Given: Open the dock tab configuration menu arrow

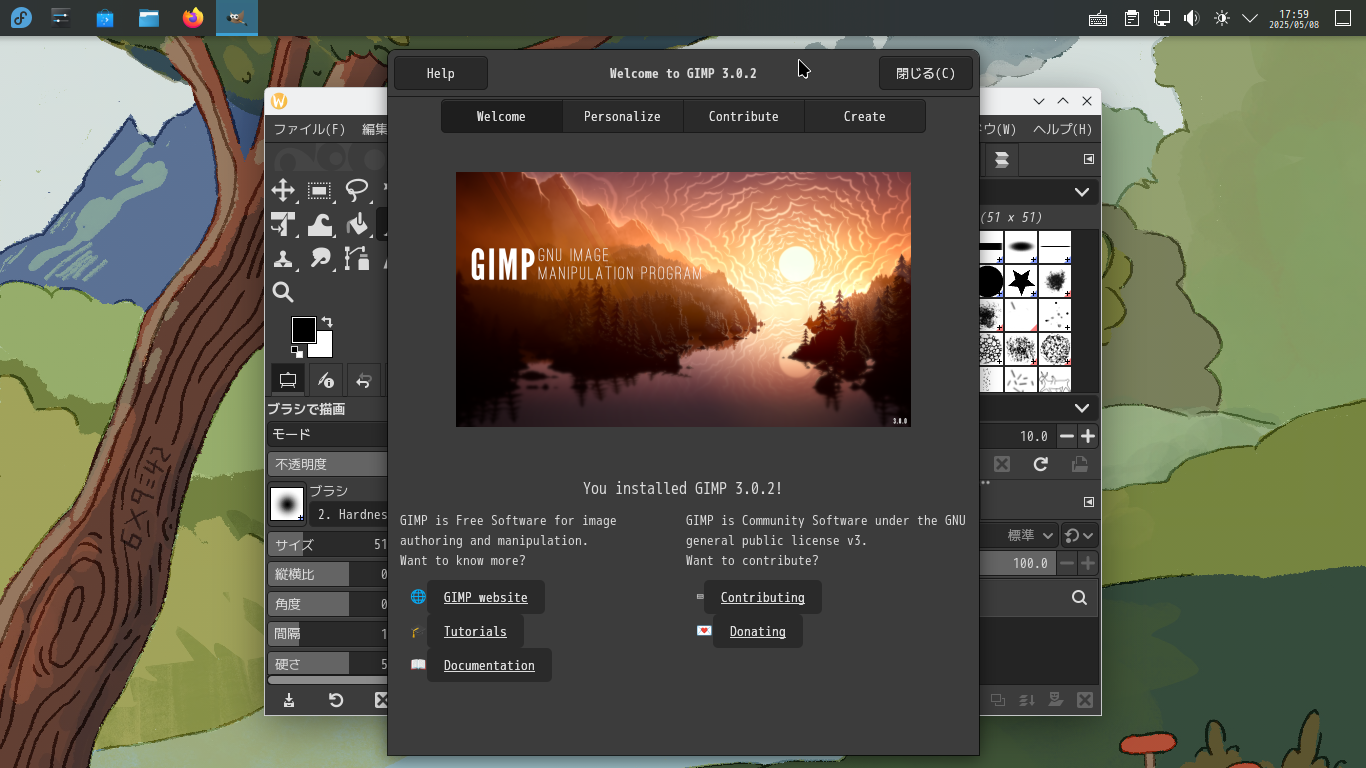Looking at the screenshot, I should pos(1089,159).
